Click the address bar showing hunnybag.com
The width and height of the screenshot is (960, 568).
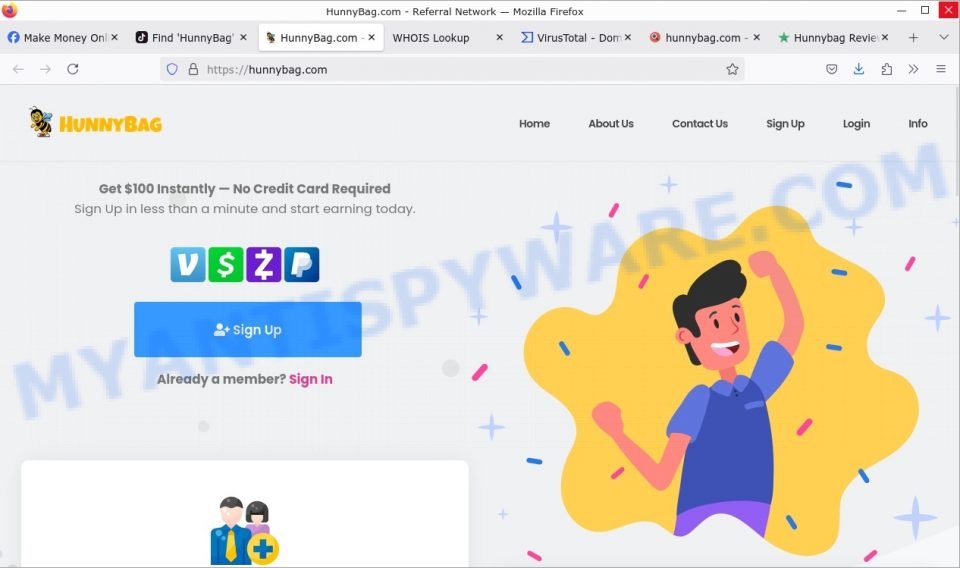452,69
